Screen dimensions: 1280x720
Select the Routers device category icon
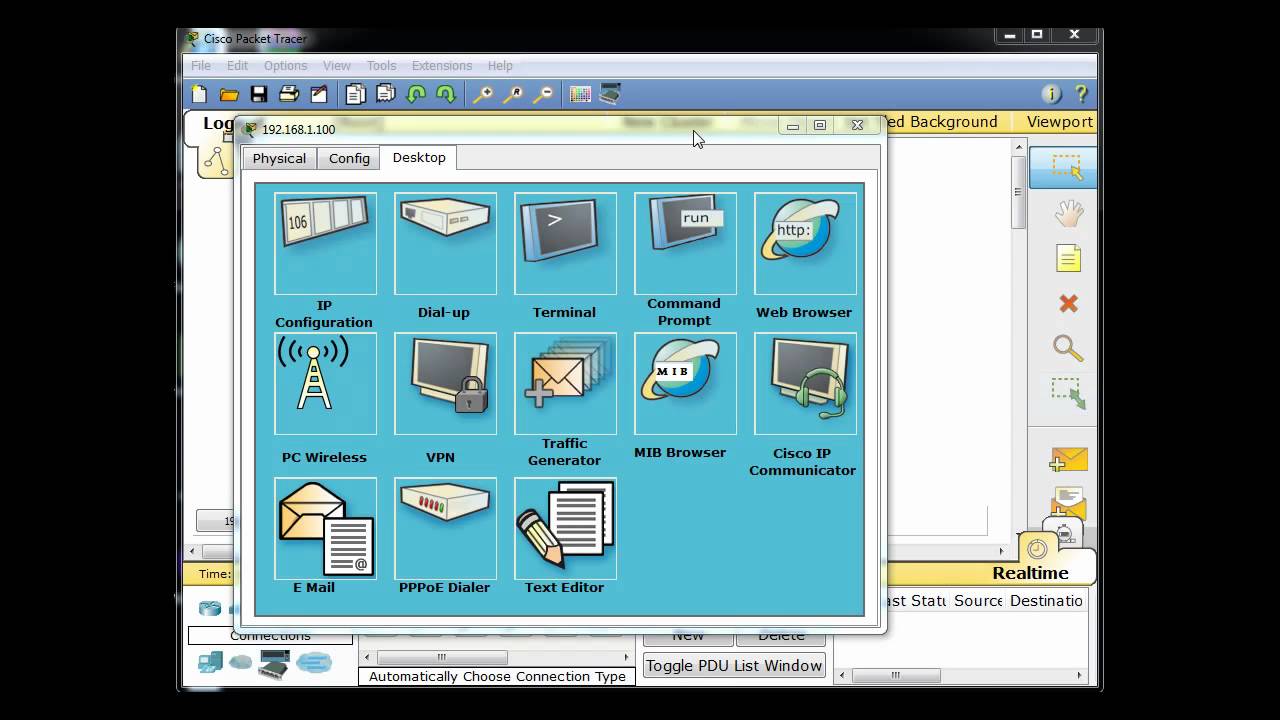[x=209, y=608]
